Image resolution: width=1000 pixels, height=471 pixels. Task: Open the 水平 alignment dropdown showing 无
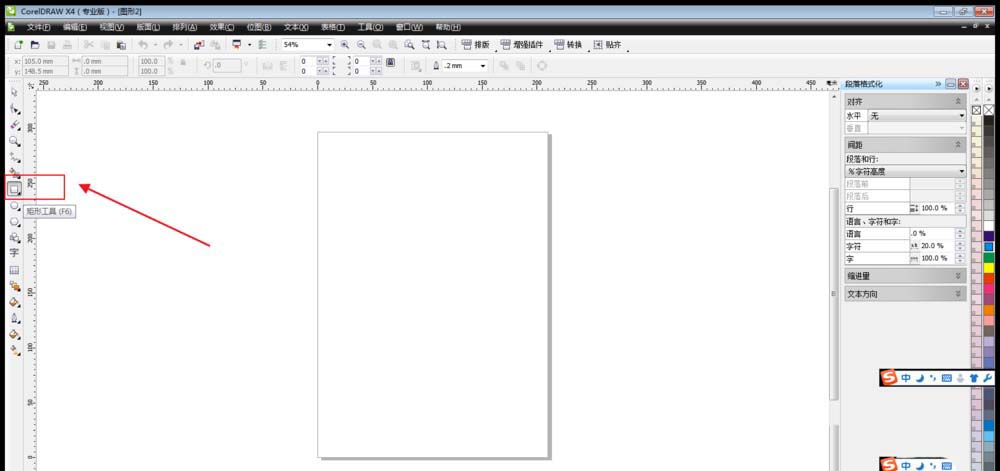[918, 116]
